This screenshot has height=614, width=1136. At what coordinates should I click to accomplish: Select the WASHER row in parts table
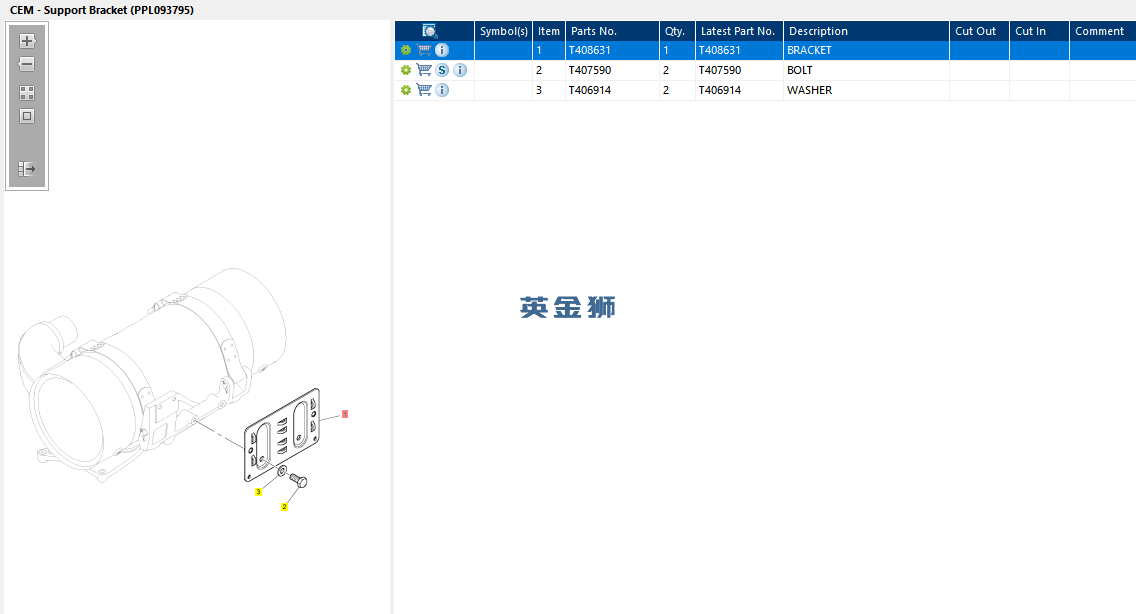[765, 90]
